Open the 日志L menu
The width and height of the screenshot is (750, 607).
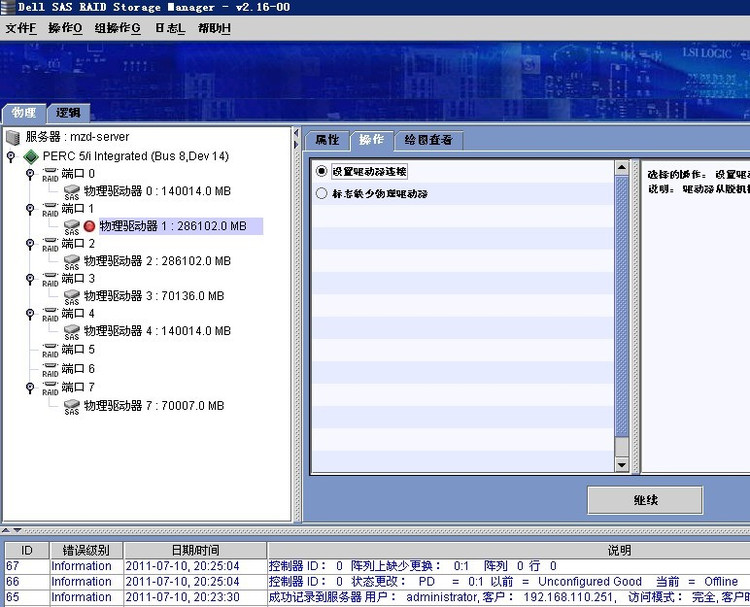170,28
